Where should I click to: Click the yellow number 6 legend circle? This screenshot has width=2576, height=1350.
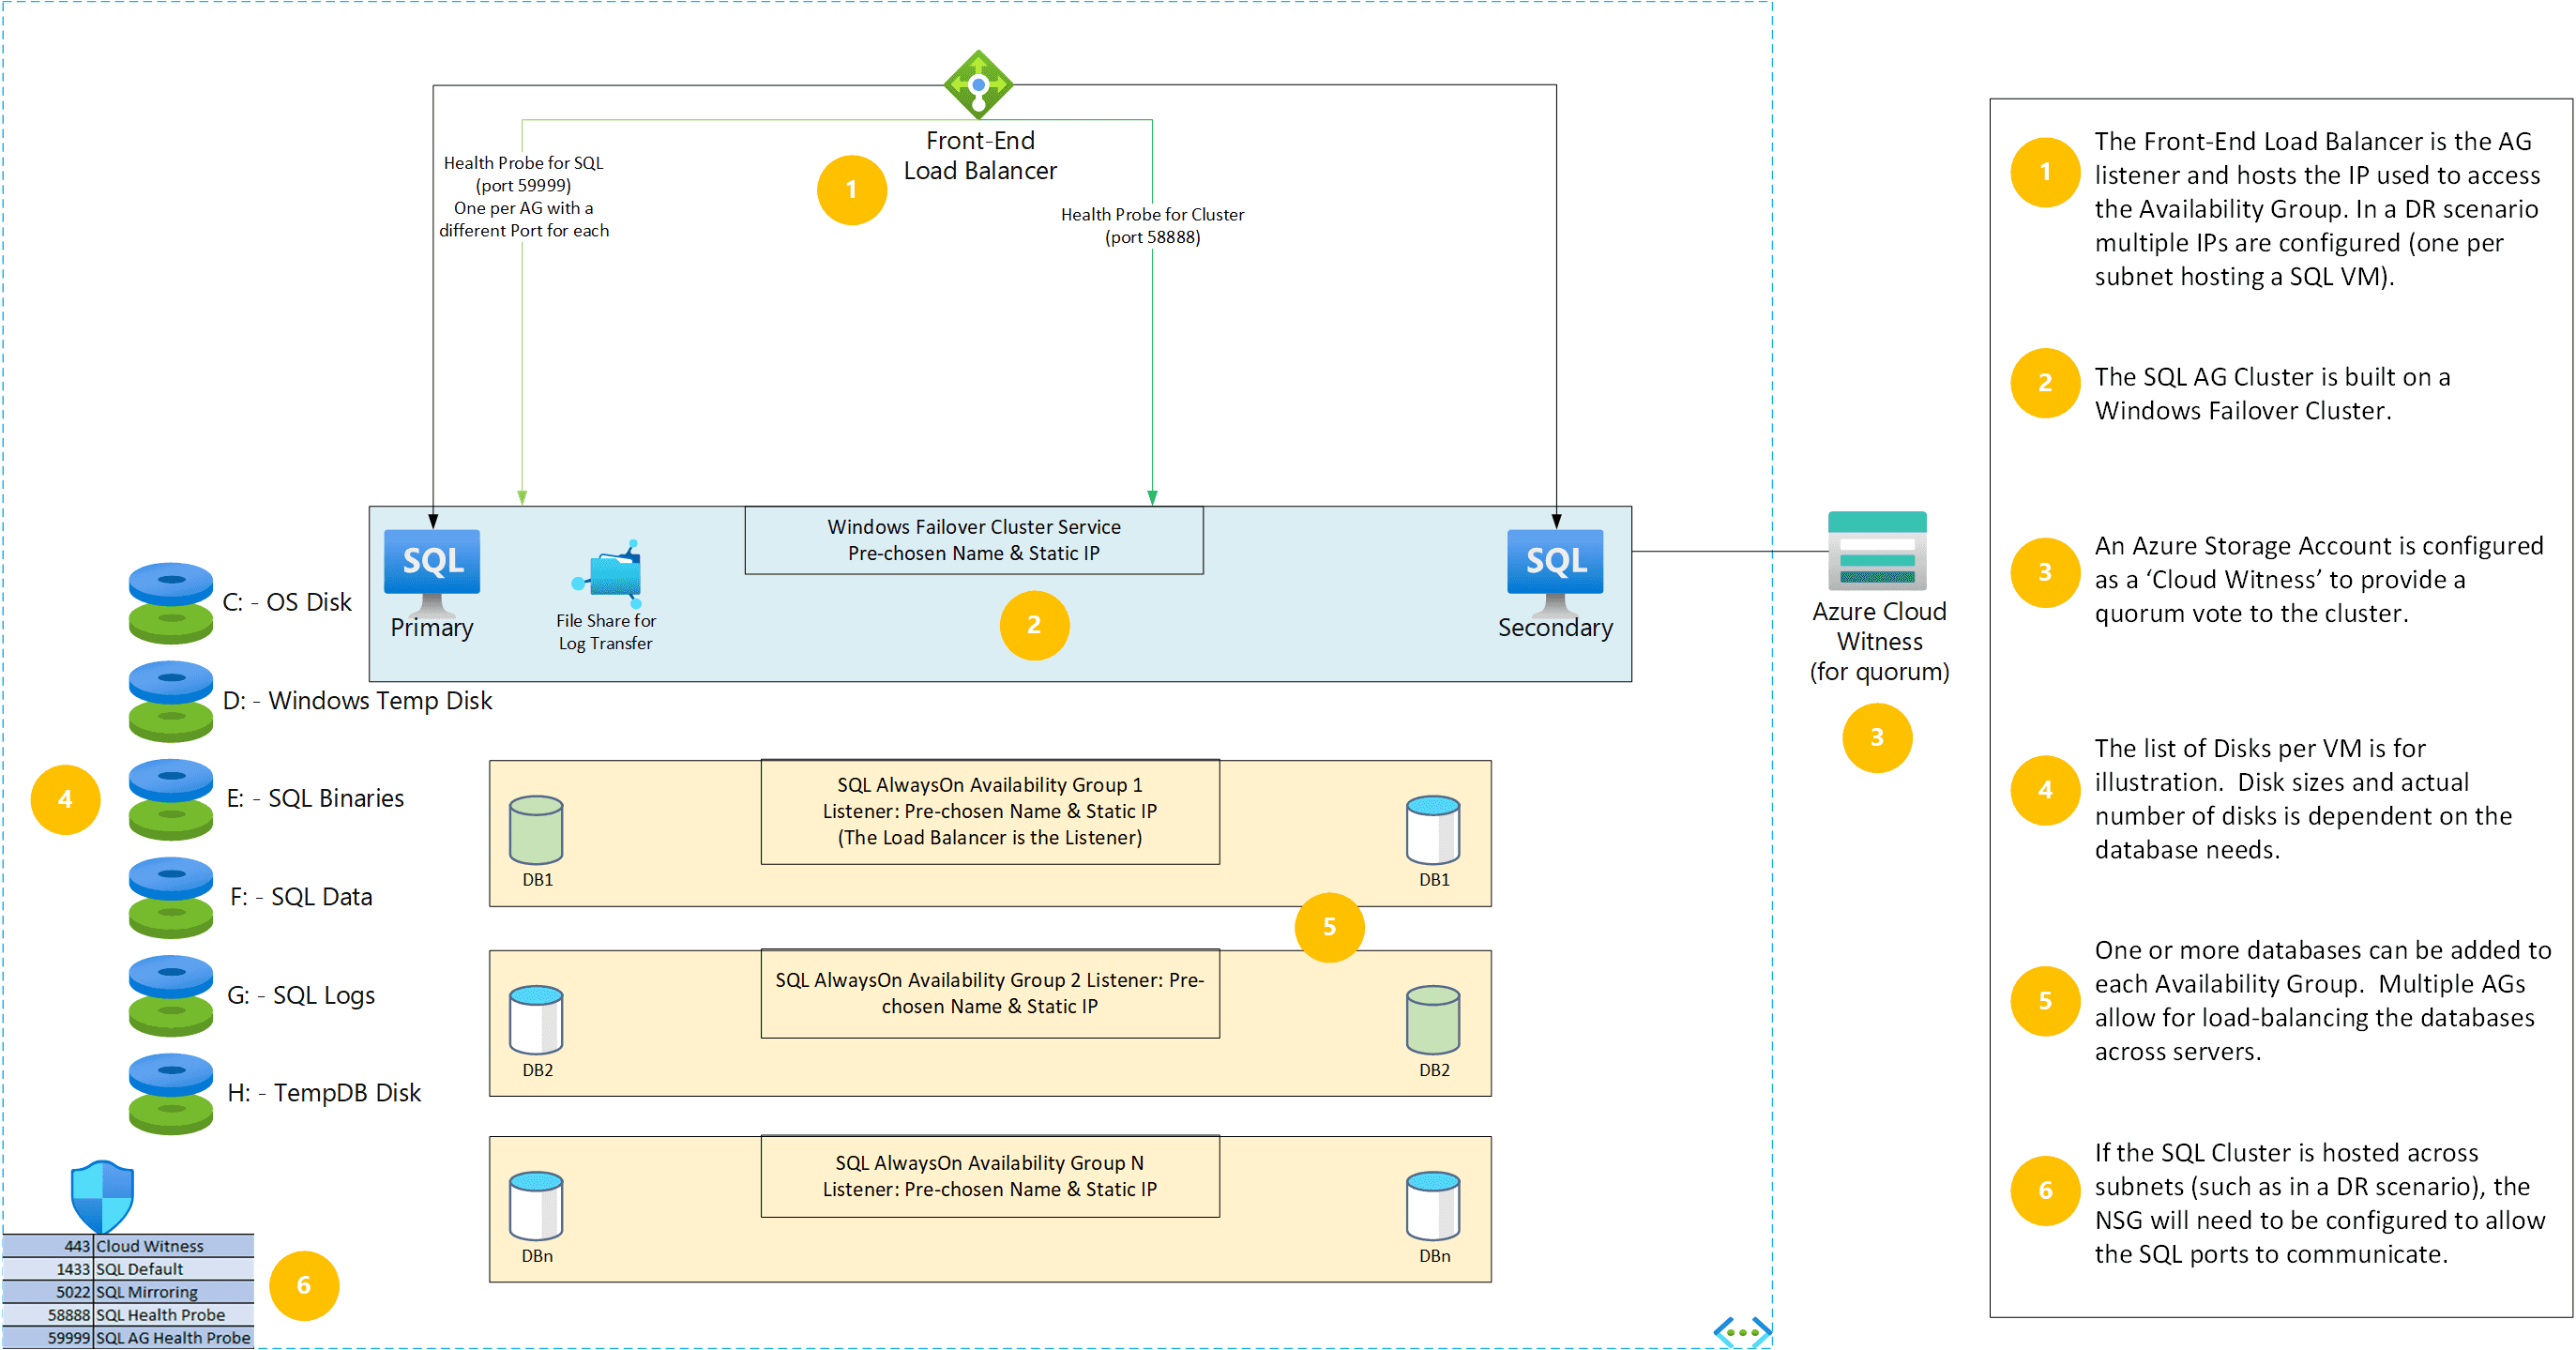point(2045,1190)
